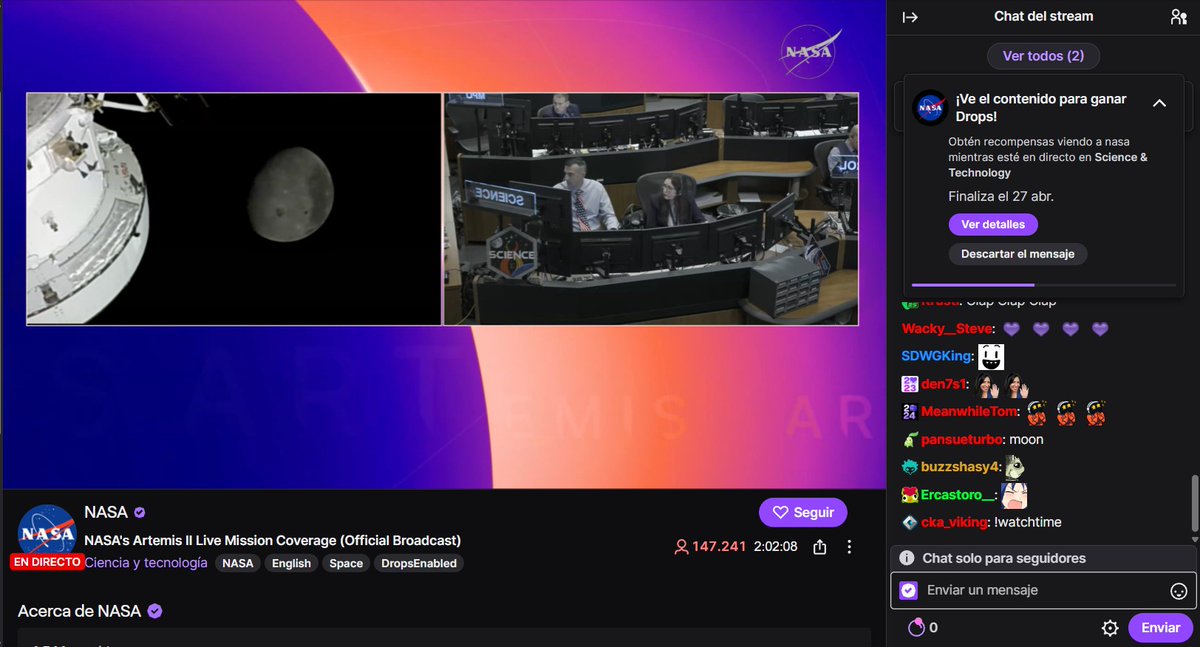Click Ercastoro__'s chat badge
The height and width of the screenshot is (647, 1200).
pos(910,495)
